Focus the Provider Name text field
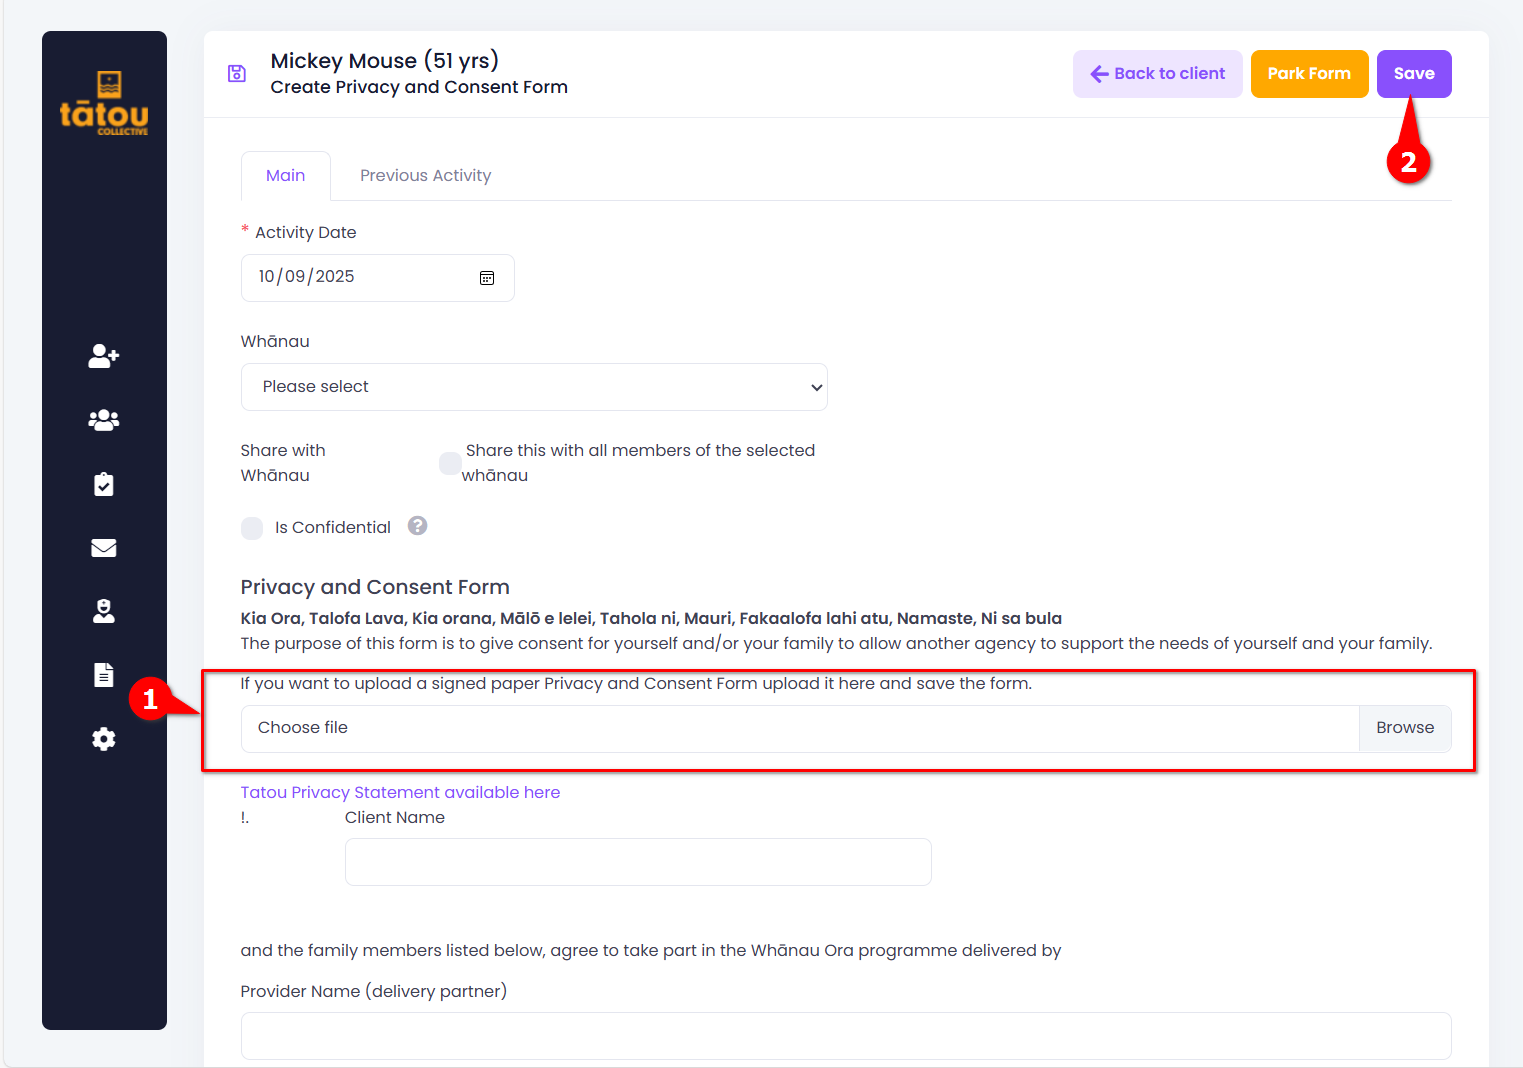Viewport: 1523px width, 1068px height. [846, 1036]
